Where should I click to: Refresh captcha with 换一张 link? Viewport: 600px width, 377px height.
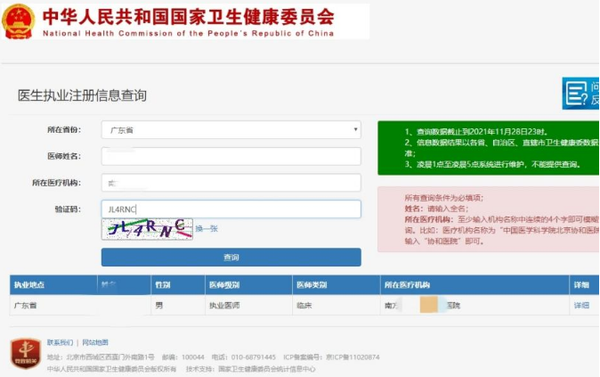[207, 228]
